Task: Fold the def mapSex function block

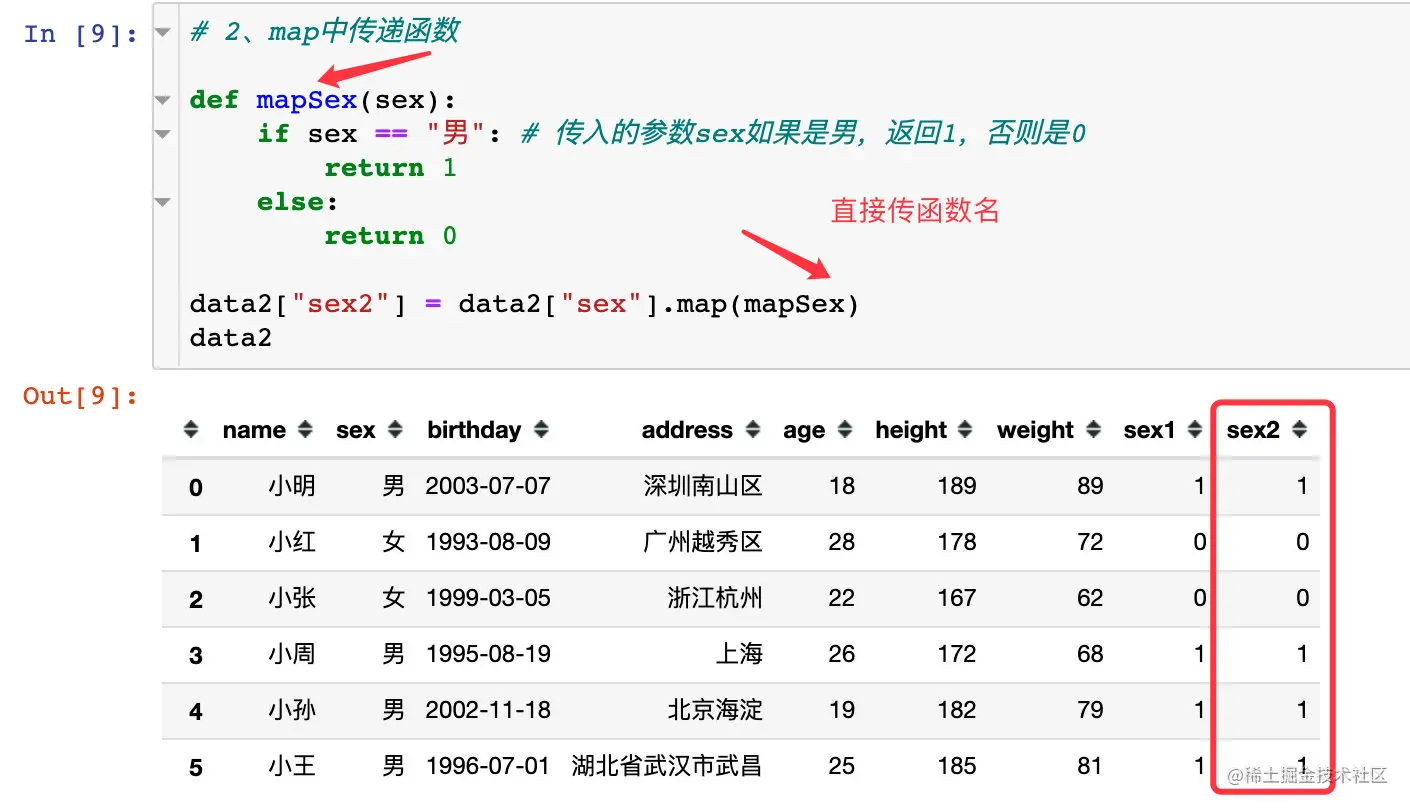Action: pyautogui.click(x=163, y=100)
